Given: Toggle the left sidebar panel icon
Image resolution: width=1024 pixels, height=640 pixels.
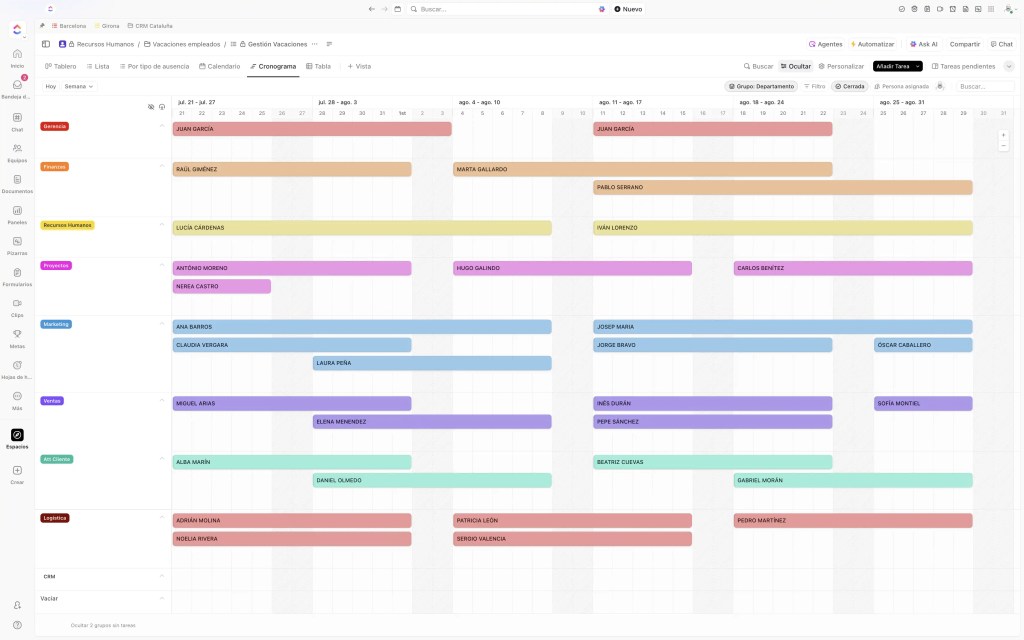Looking at the screenshot, I should click(46, 44).
